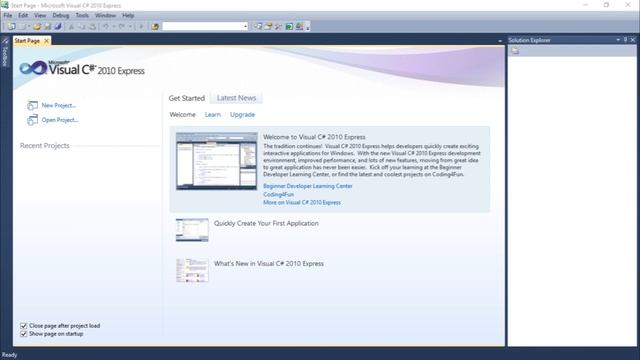Click the Quickly Create Your First Application thumbnail
This screenshot has width=640, height=360.
pos(192,230)
